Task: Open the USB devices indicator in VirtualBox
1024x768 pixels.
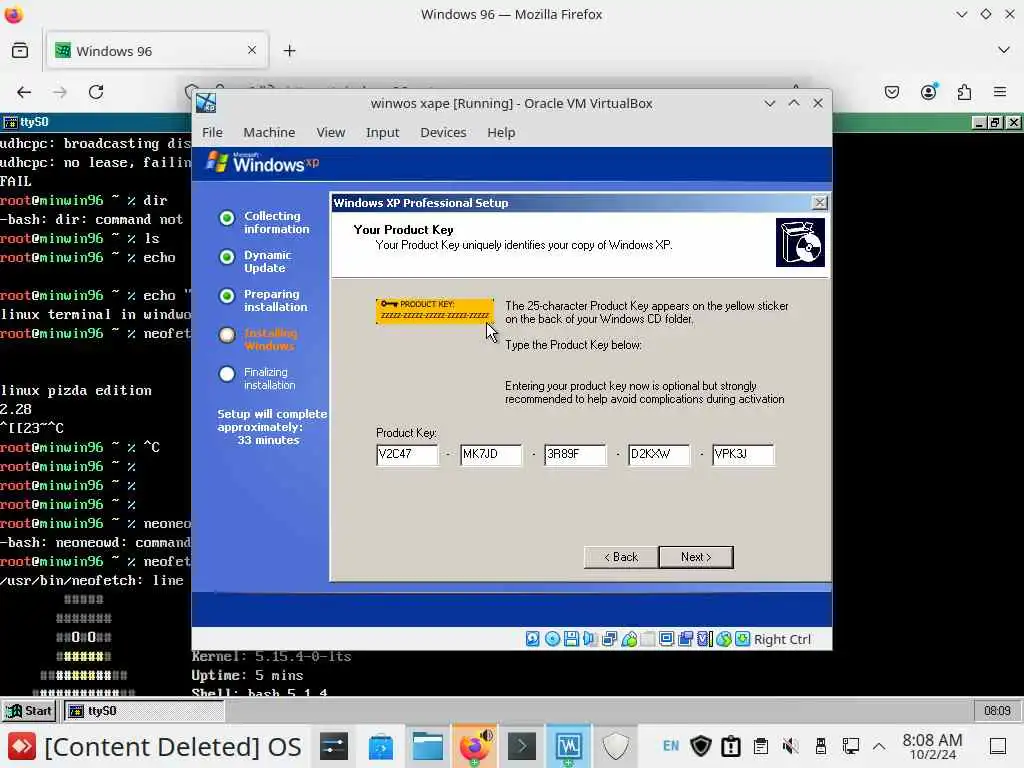Action: [629, 639]
